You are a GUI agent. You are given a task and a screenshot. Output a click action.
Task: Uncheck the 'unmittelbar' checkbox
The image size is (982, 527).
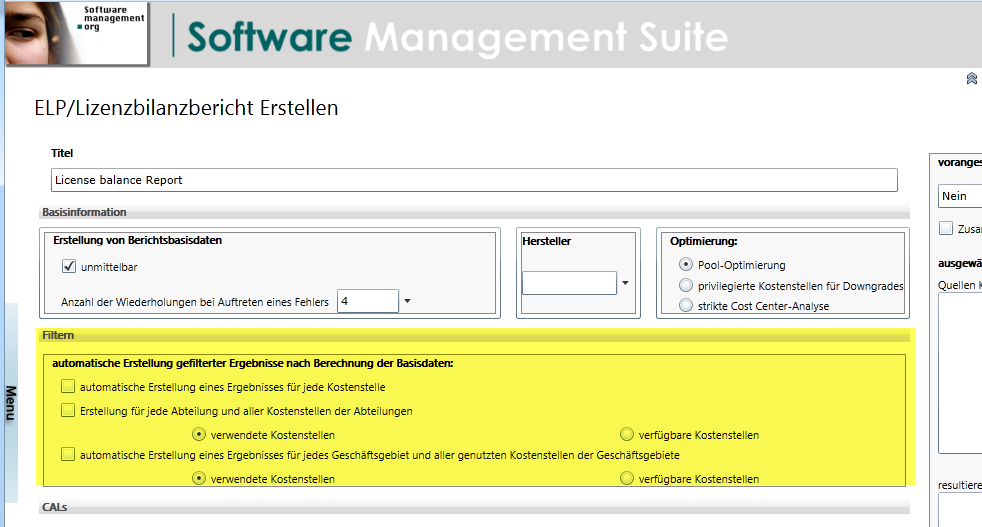pyautogui.click(x=69, y=266)
